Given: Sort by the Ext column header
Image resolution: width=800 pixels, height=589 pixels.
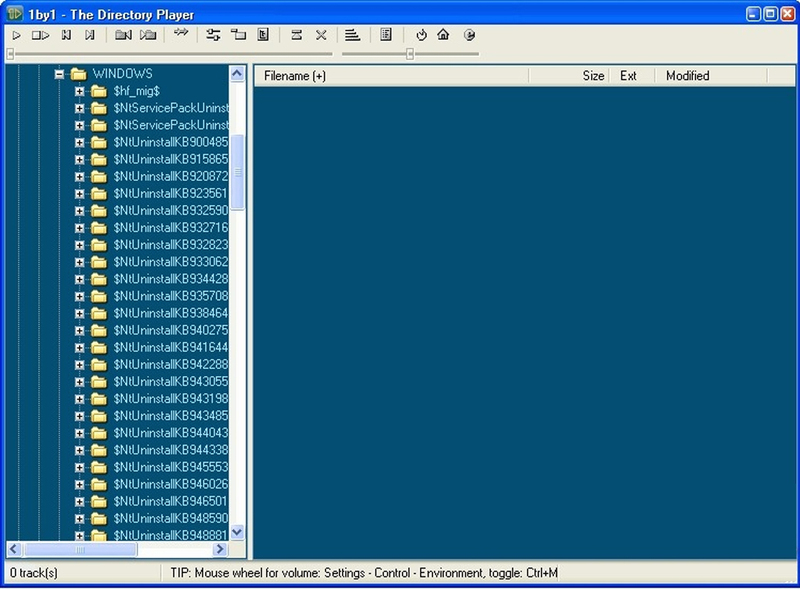Looking at the screenshot, I should [x=632, y=76].
